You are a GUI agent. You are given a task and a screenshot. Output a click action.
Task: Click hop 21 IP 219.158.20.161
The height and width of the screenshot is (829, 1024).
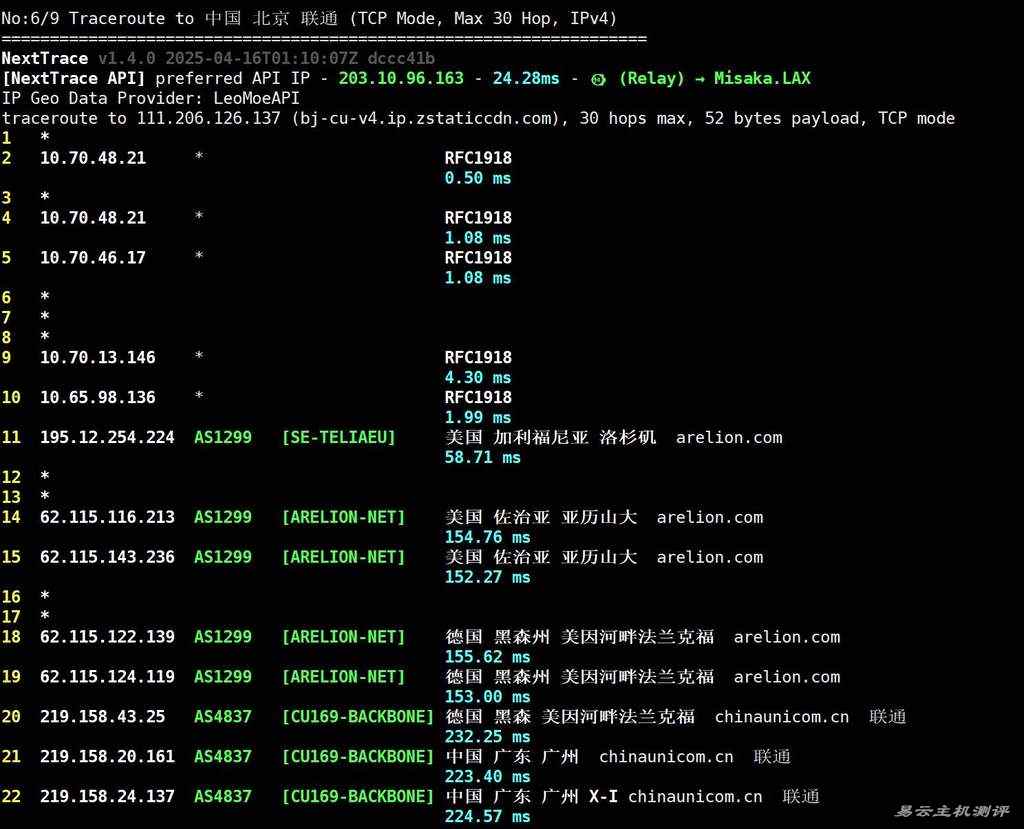107,756
